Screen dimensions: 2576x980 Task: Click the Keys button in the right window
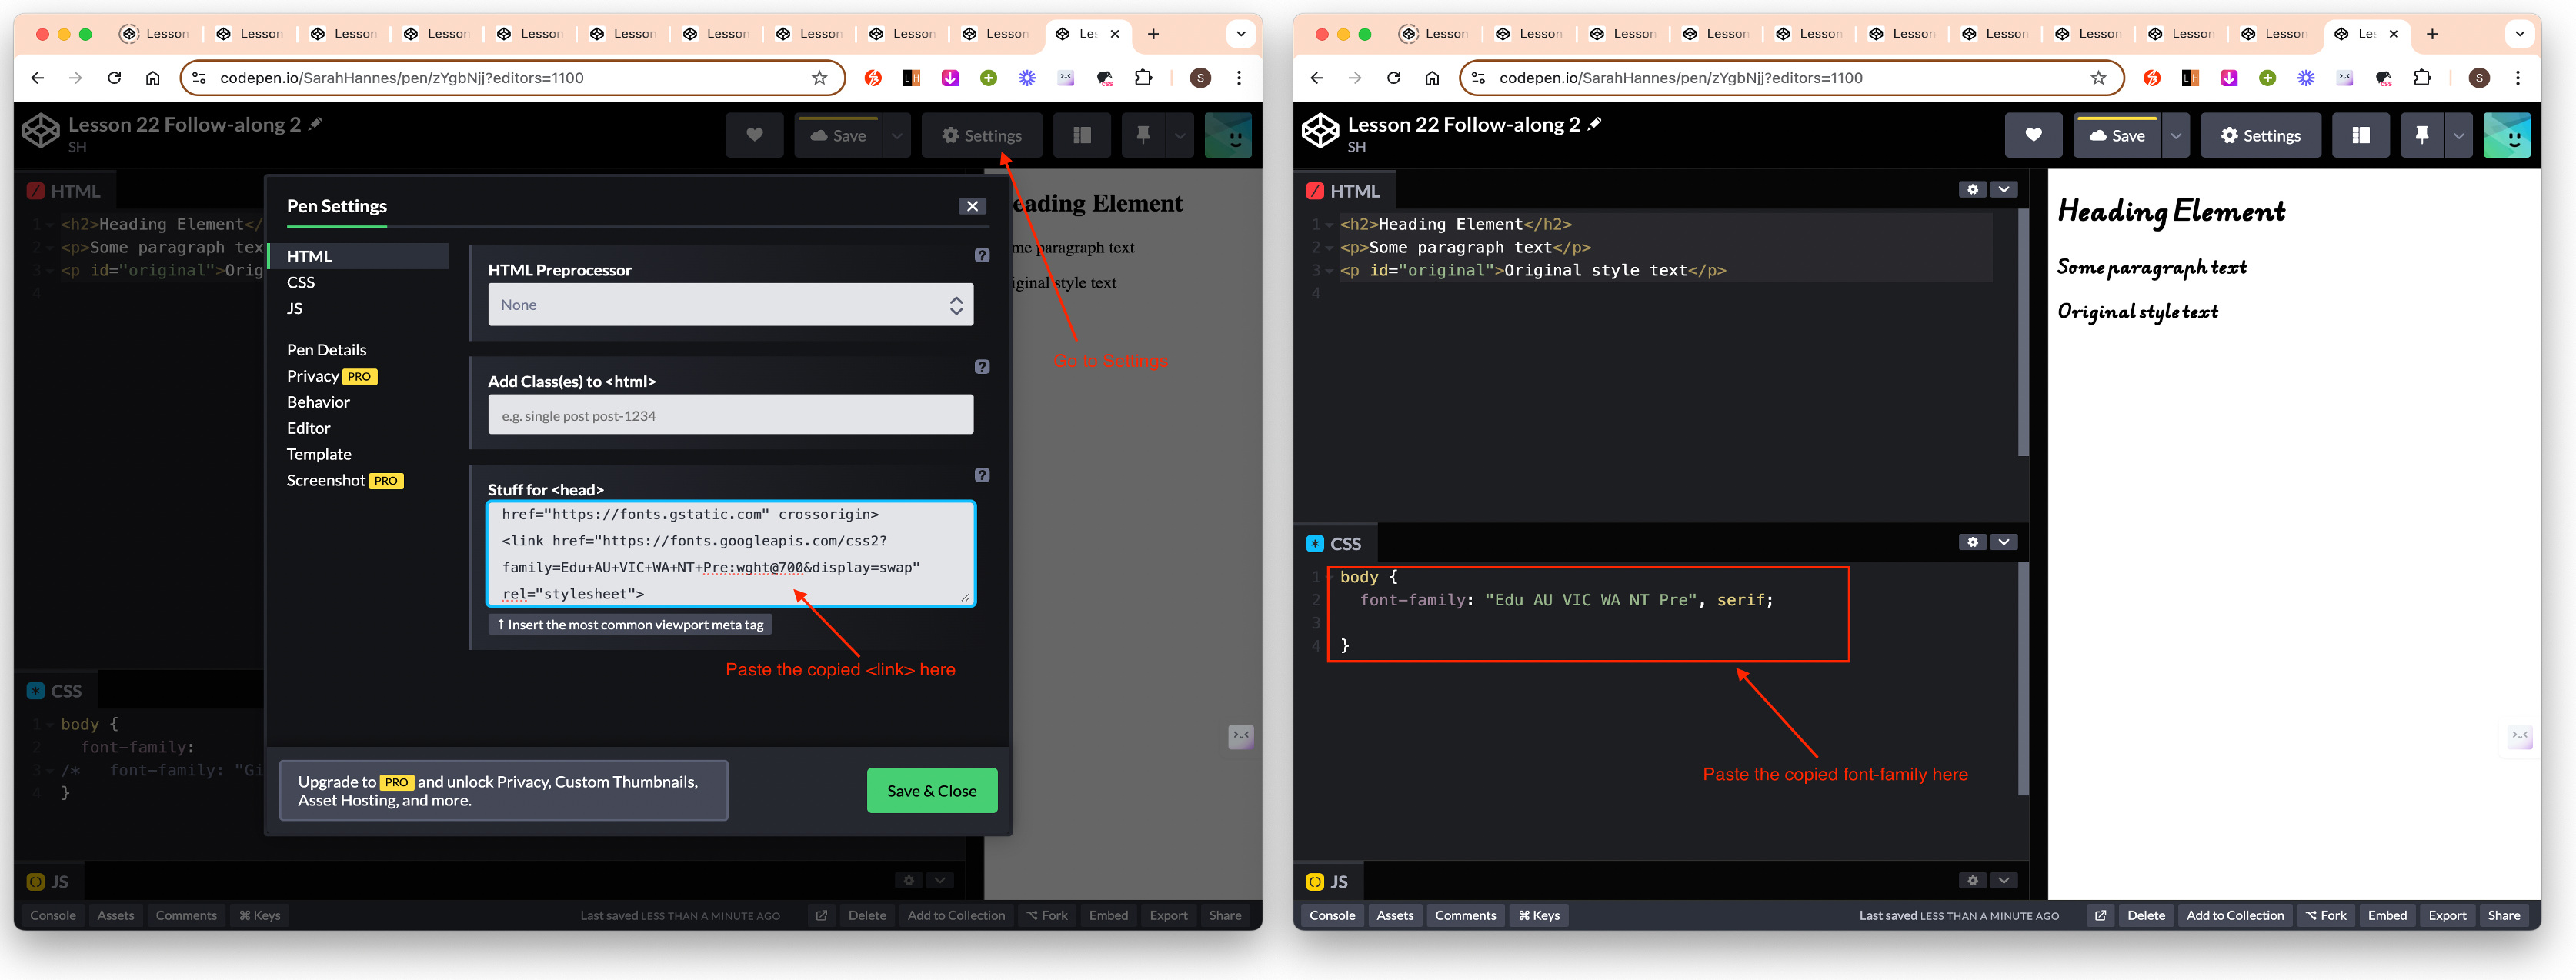coord(1539,915)
